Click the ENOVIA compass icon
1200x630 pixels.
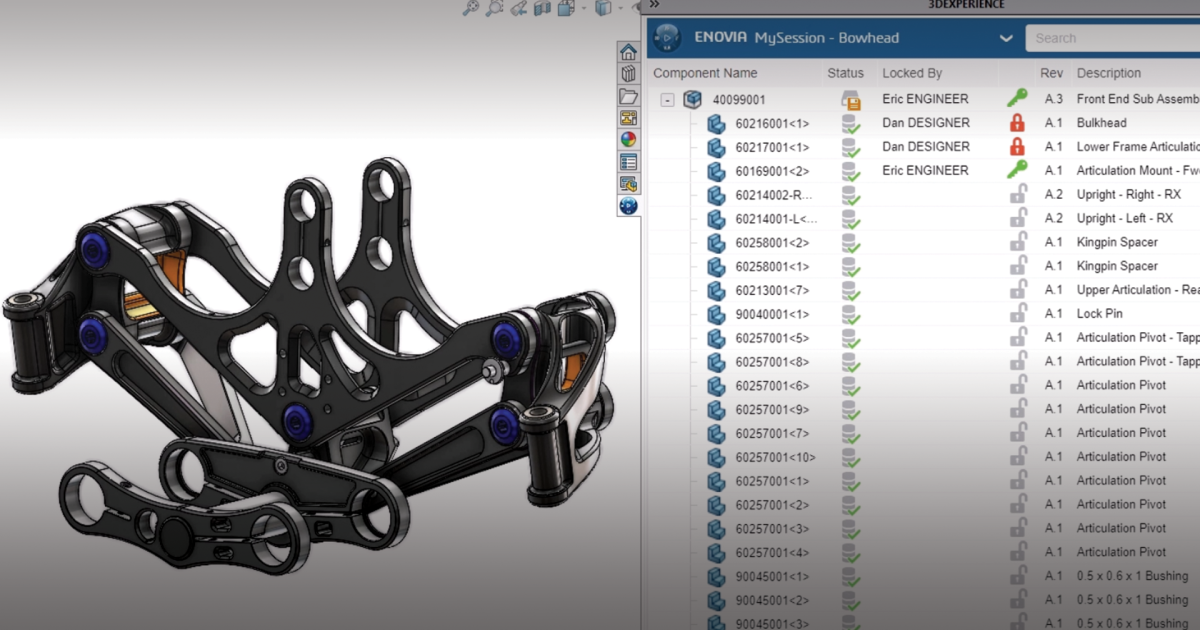666,38
